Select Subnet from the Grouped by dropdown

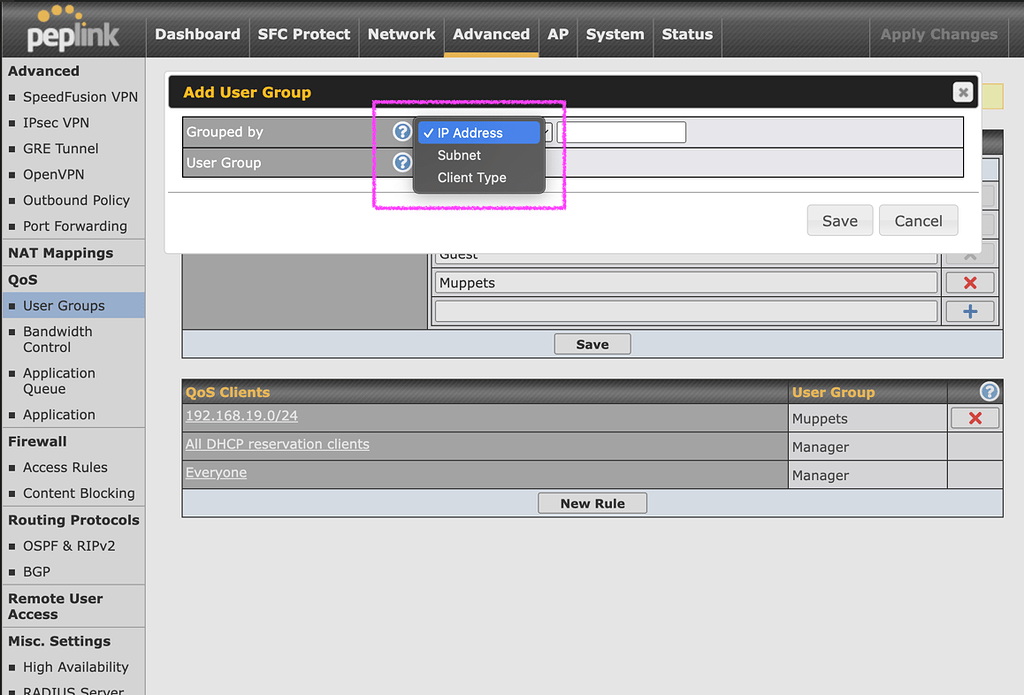point(458,155)
